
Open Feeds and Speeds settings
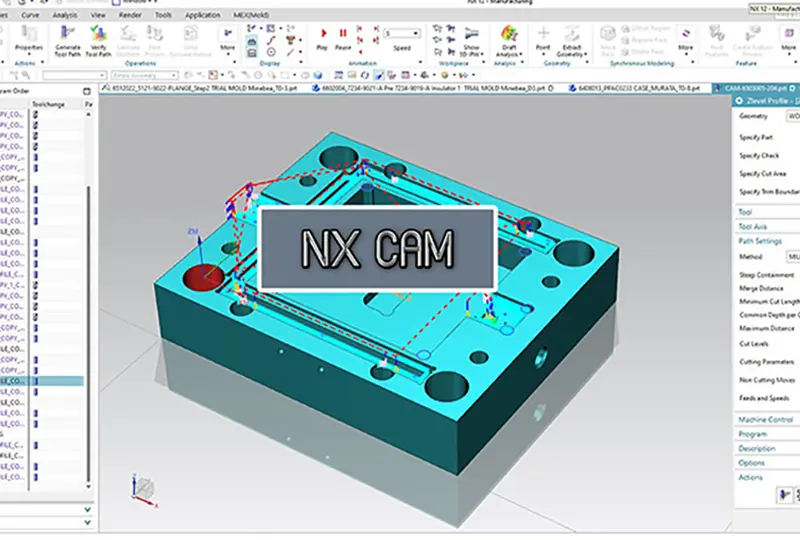point(764,398)
